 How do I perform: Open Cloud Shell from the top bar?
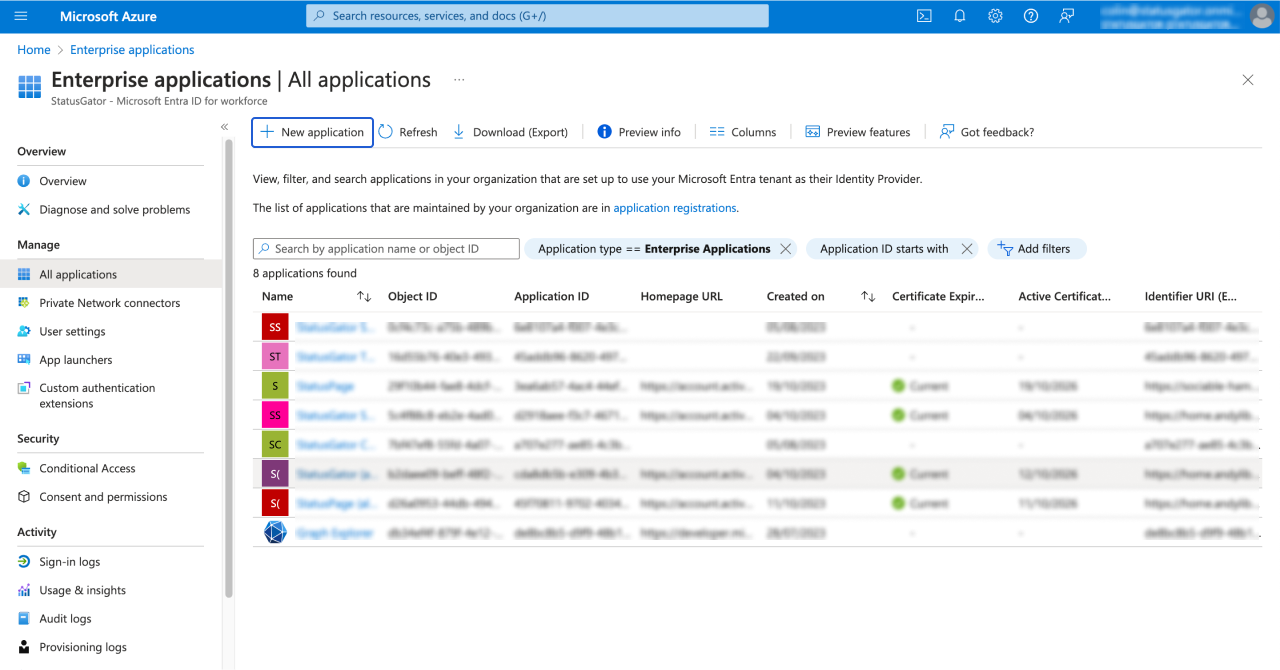click(924, 16)
